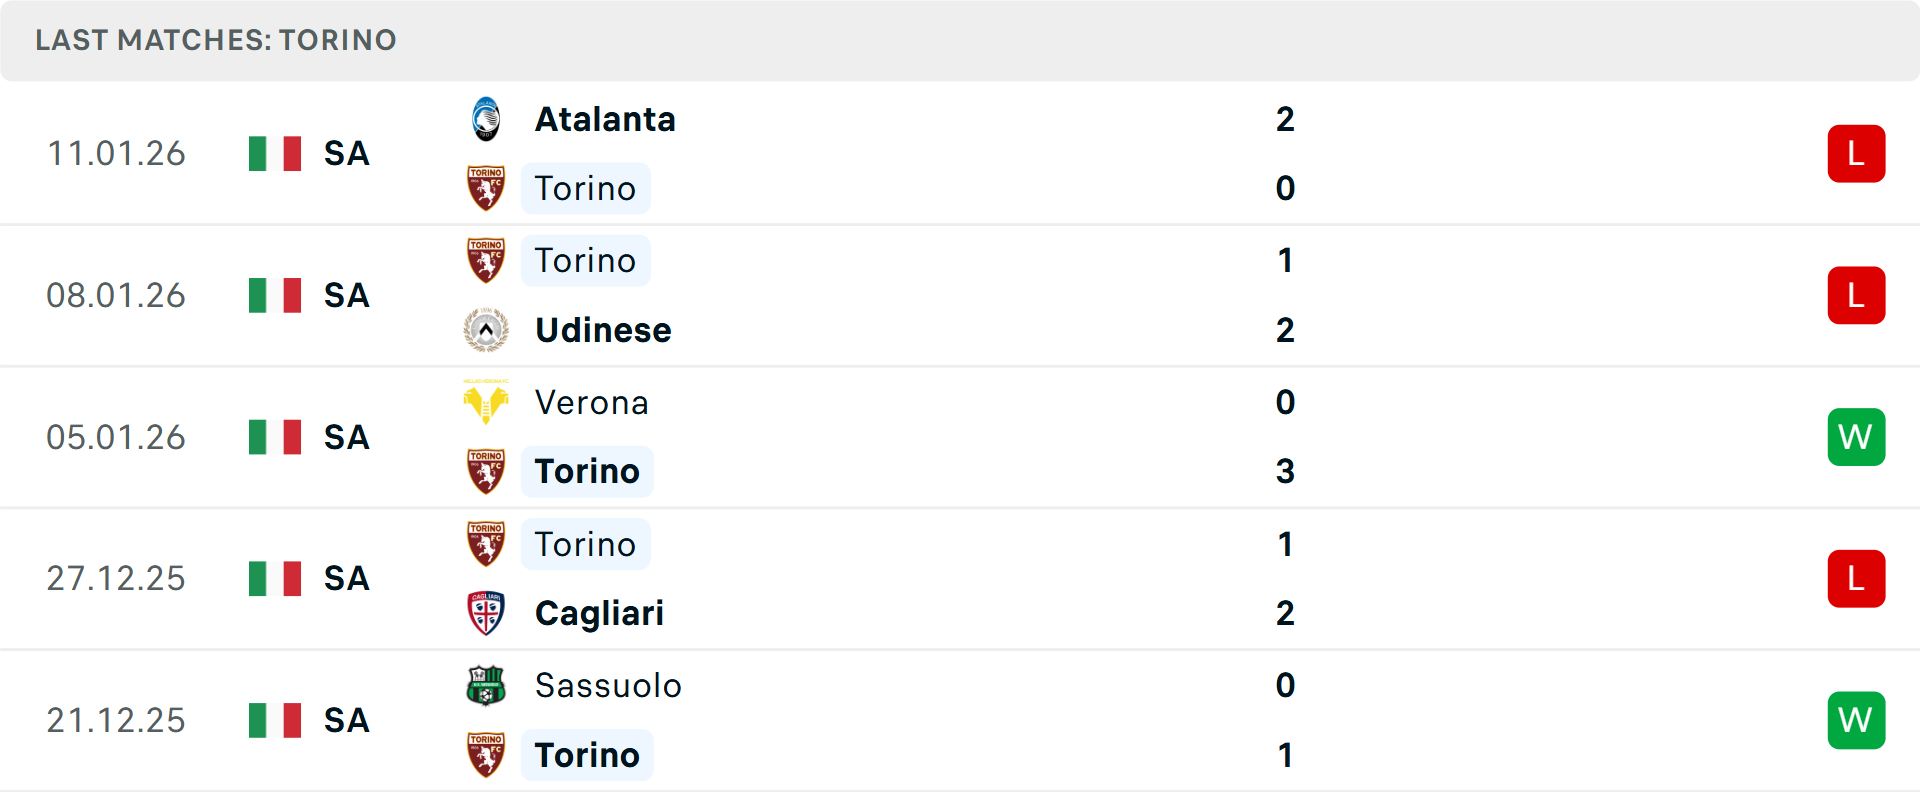The width and height of the screenshot is (1920, 792).
Task: Click Torino crest in the Udinese match
Action: pos(486,260)
